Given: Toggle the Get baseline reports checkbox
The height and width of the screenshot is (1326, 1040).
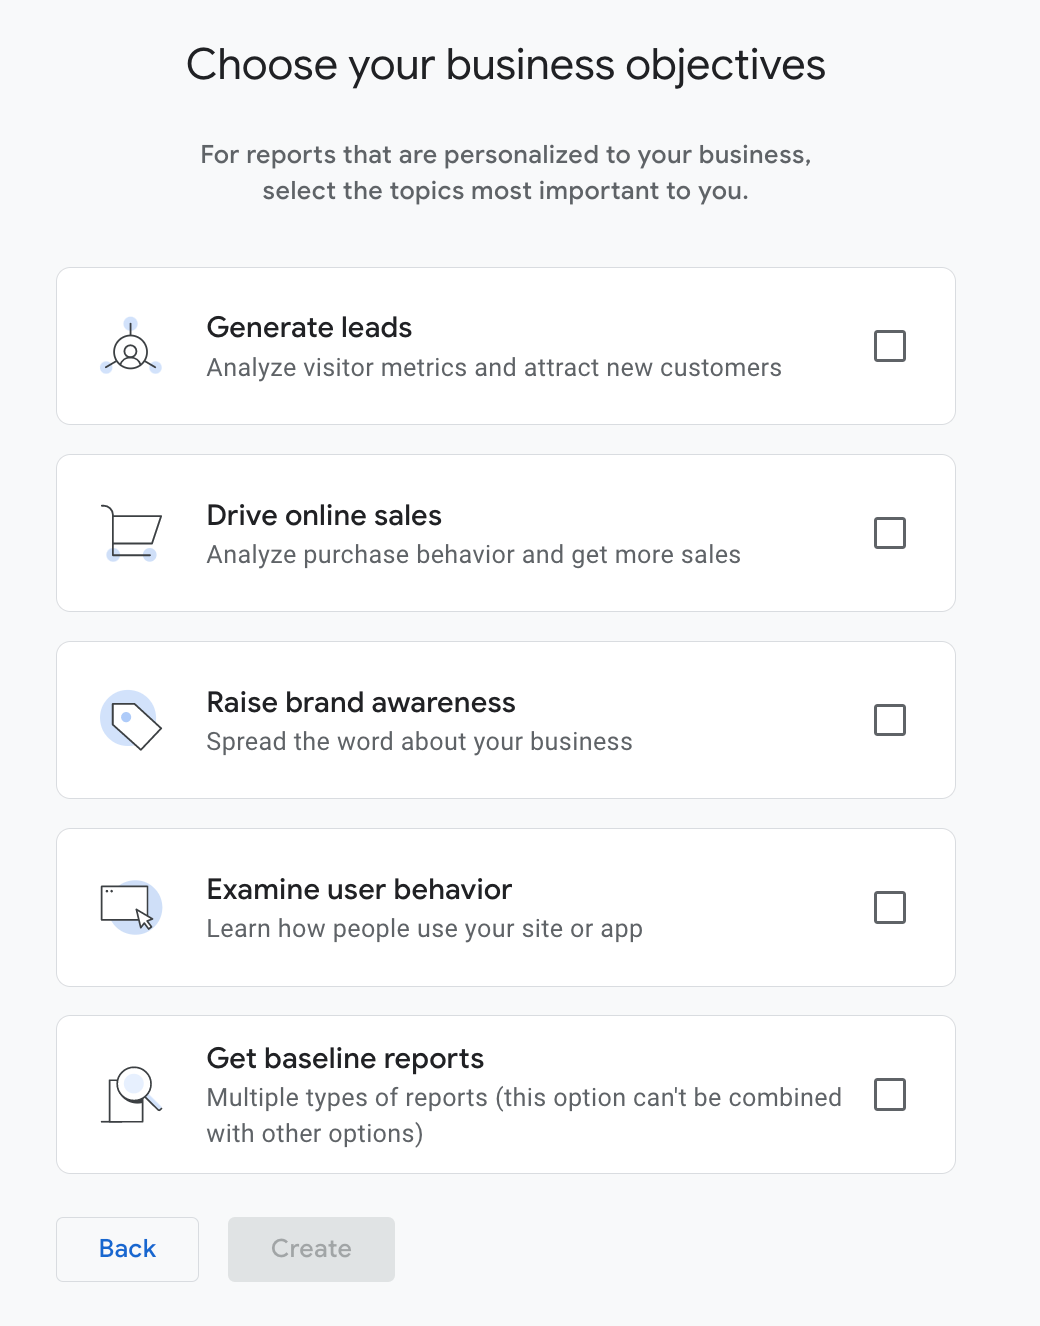Looking at the screenshot, I should 890,1095.
